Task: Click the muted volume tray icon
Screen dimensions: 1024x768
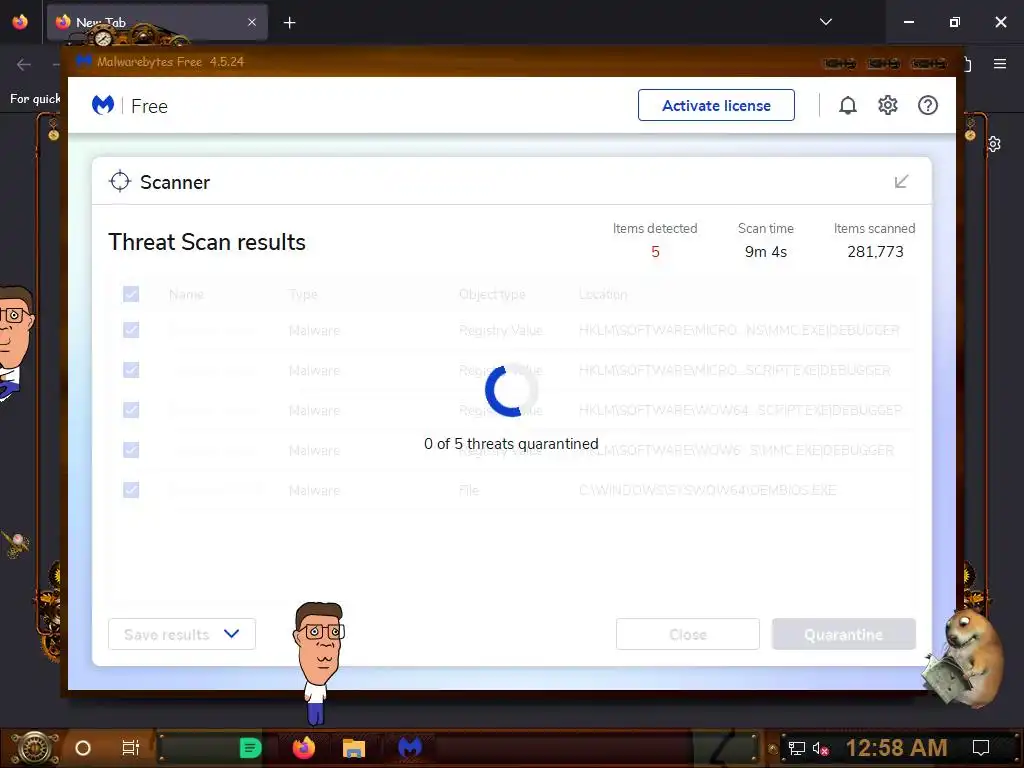Action: pos(821,748)
